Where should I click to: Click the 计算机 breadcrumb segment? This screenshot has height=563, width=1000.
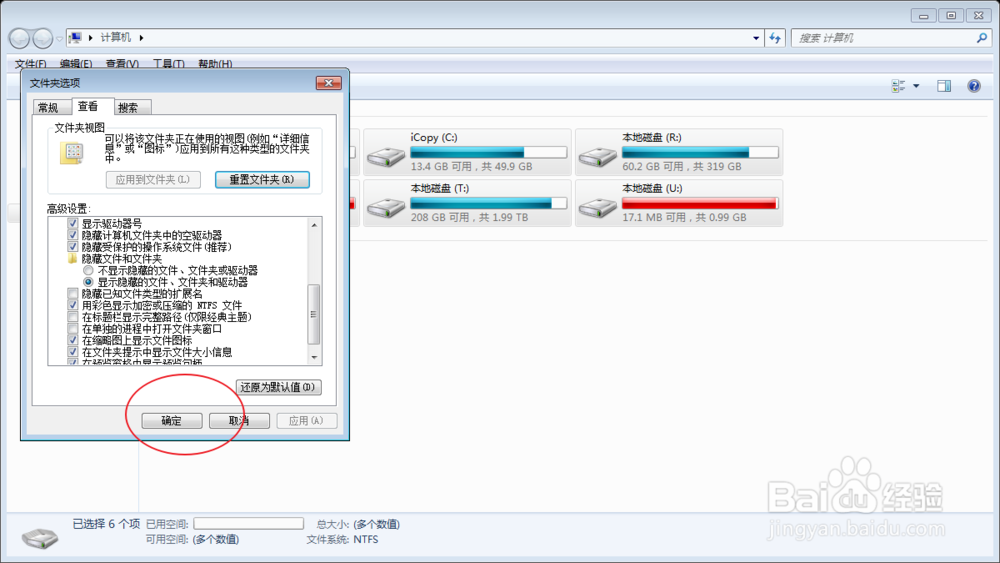pos(115,38)
